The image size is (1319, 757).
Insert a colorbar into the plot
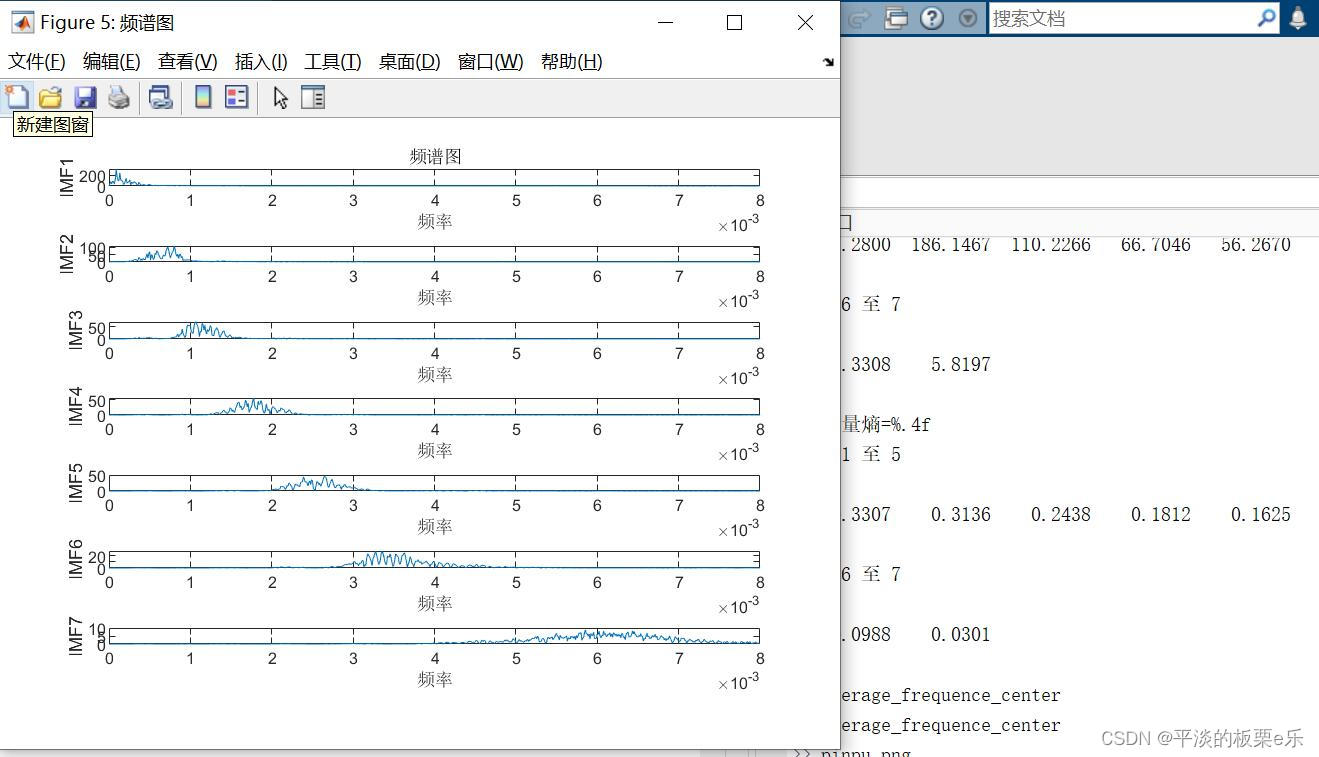tap(201, 96)
